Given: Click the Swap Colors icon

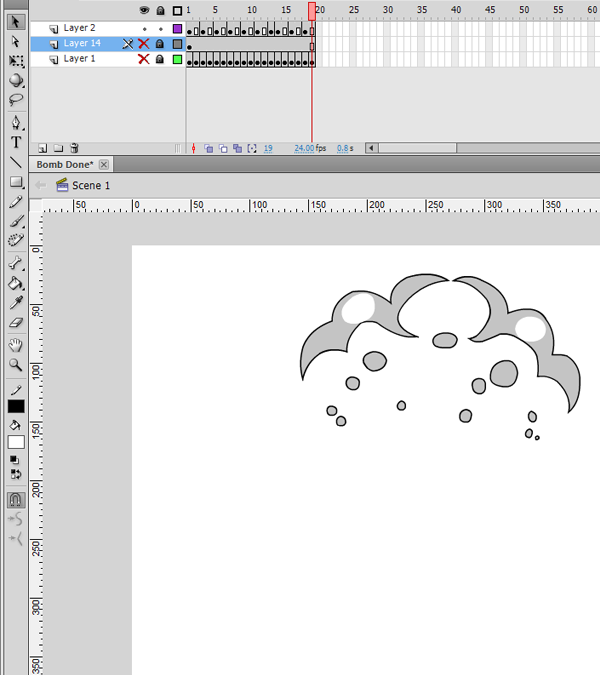Looking at the screenshot, I should pos(15,474).
